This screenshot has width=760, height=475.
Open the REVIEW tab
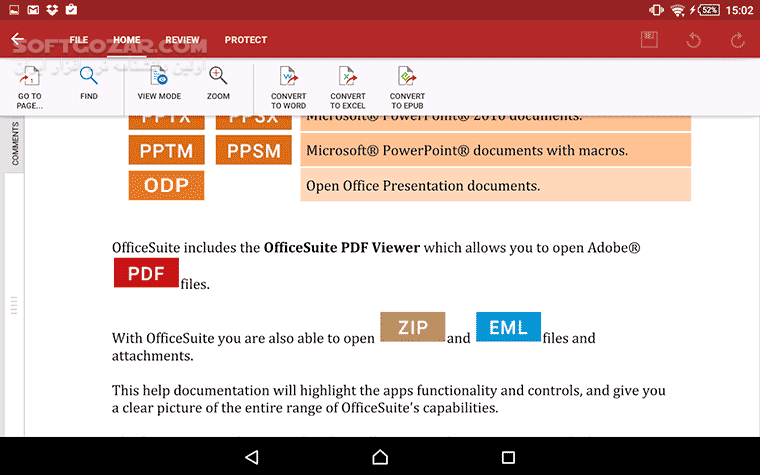click(182, 40)
